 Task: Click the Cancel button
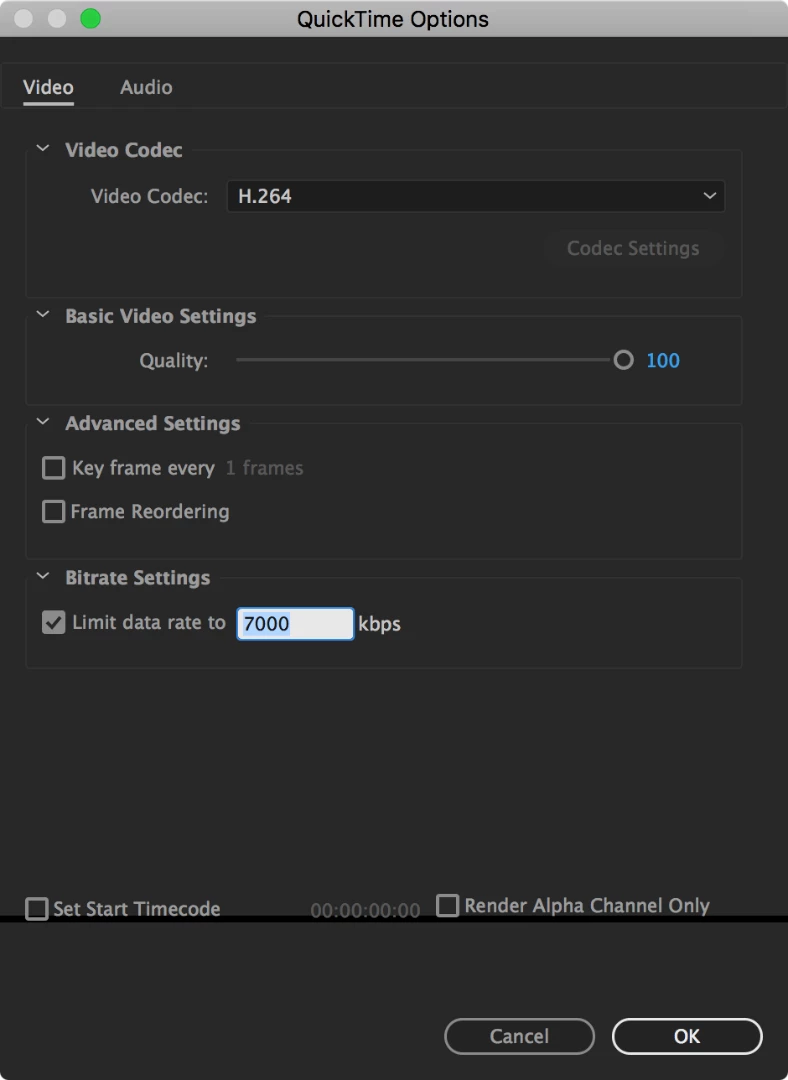coord(519,1037)
